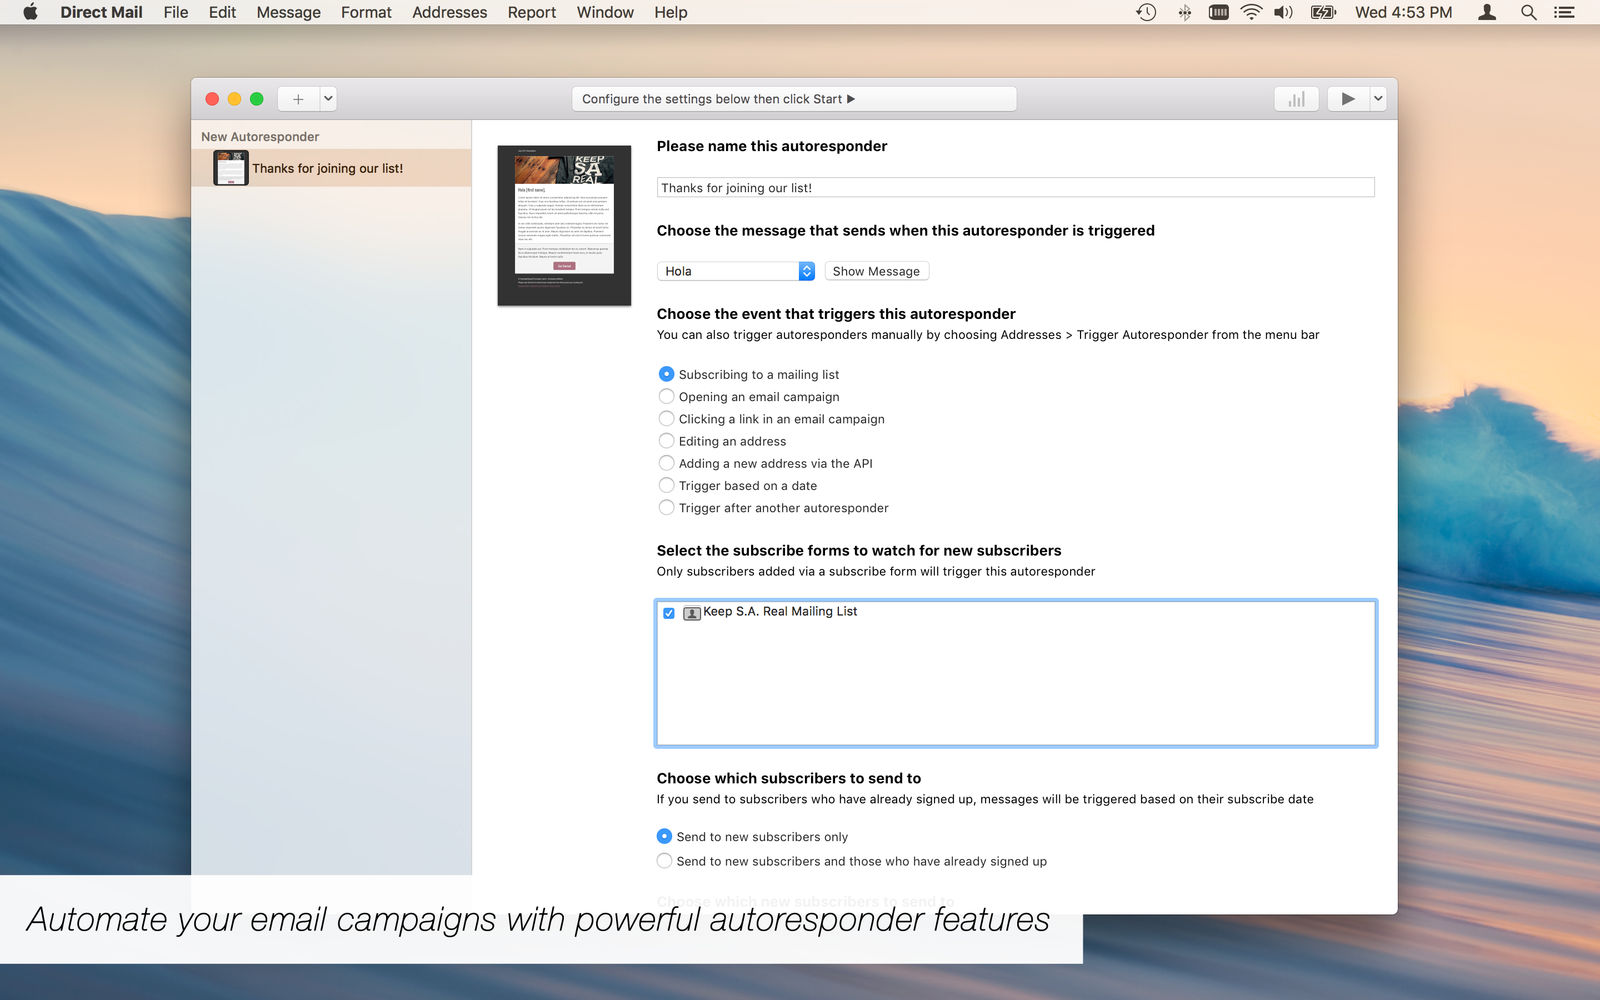The width and height of the screenshot is (1600, 1000).
Task: Open the Hola message popup menu
Action: [736, 271]
